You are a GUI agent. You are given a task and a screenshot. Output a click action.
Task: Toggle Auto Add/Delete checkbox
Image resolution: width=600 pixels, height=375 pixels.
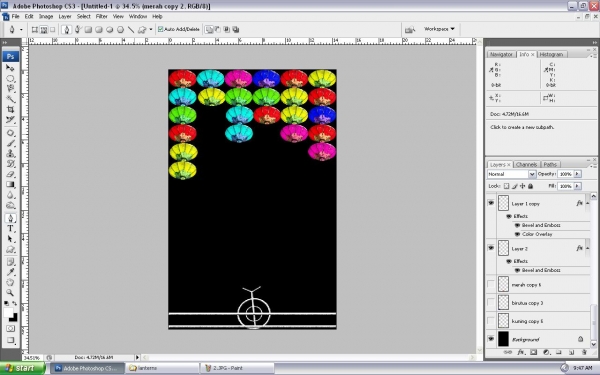(161, 29)
